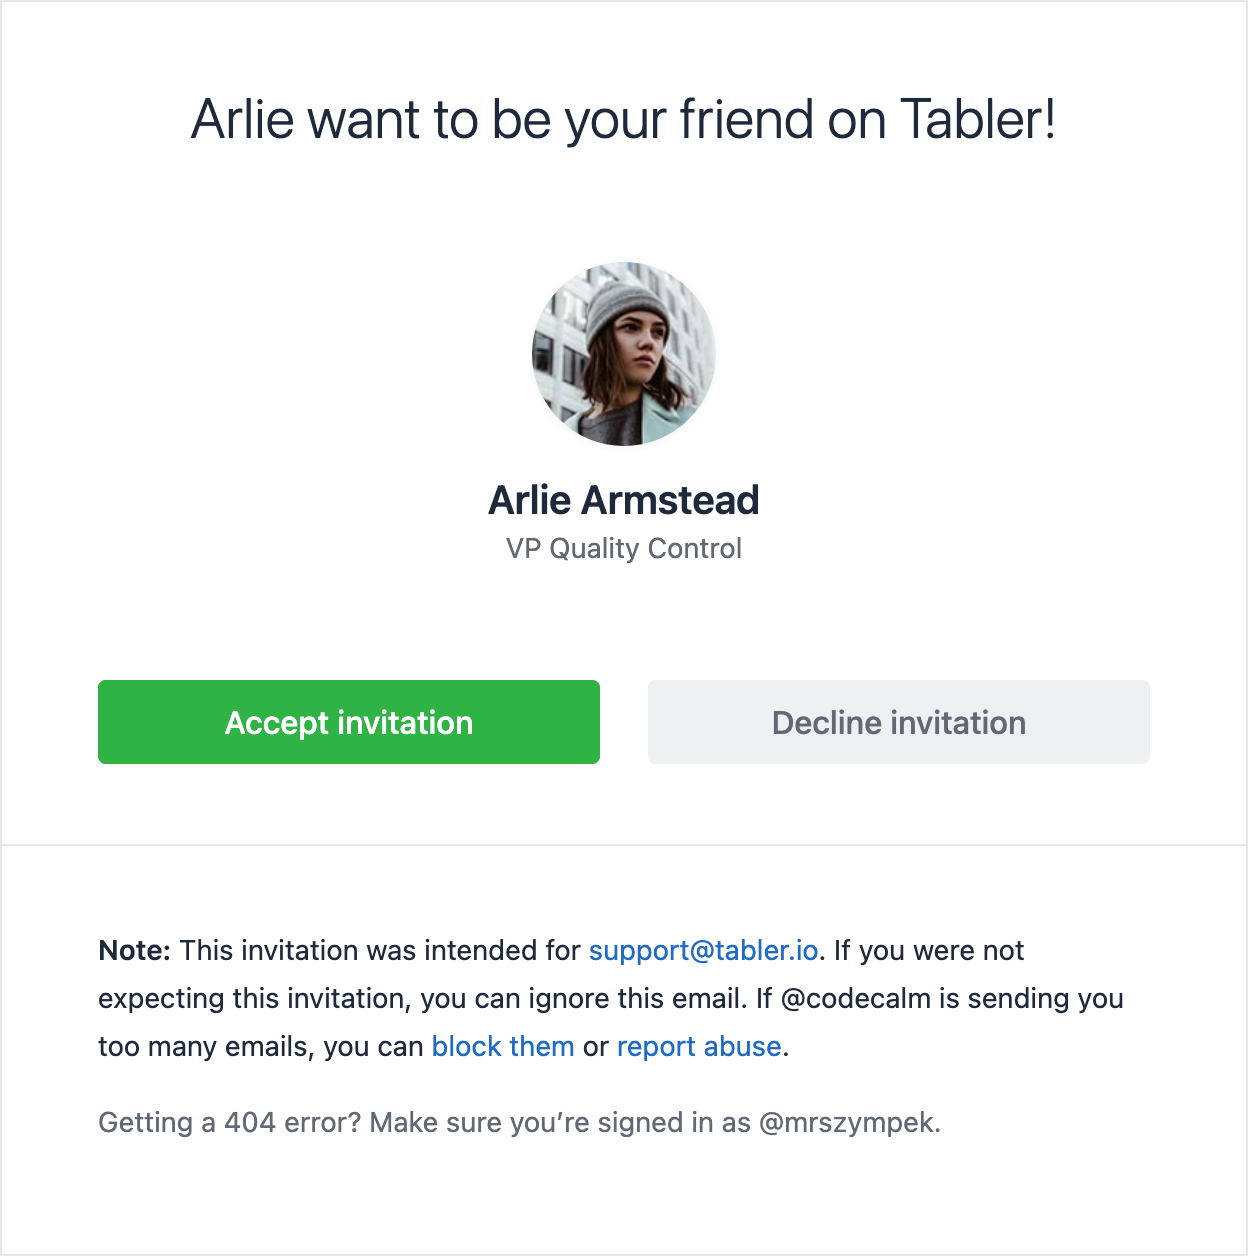Click Arlie's circular profile avatar
1248x1256 pixels.
tap(624, 354)
